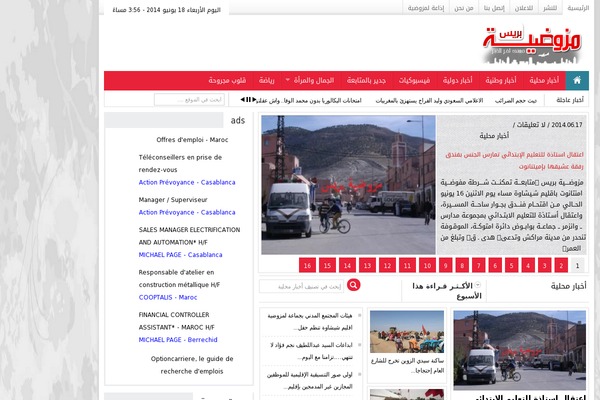Open the protest crowd thumbnail

[x=407, y=331]
